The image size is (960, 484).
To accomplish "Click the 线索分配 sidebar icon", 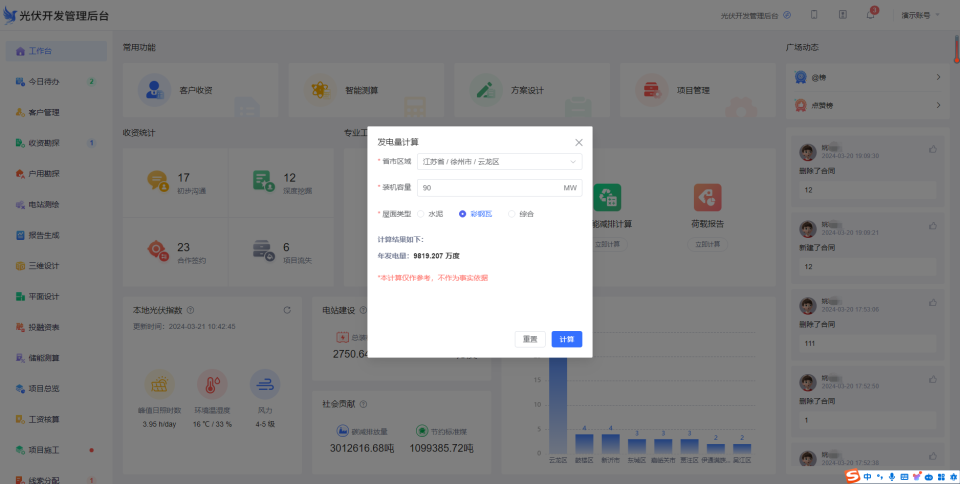I will (x=20, y=480).
